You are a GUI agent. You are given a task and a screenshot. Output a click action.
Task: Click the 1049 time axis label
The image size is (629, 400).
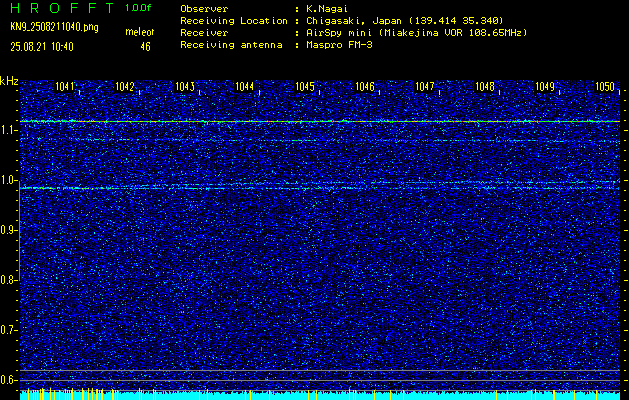(545, 86)
